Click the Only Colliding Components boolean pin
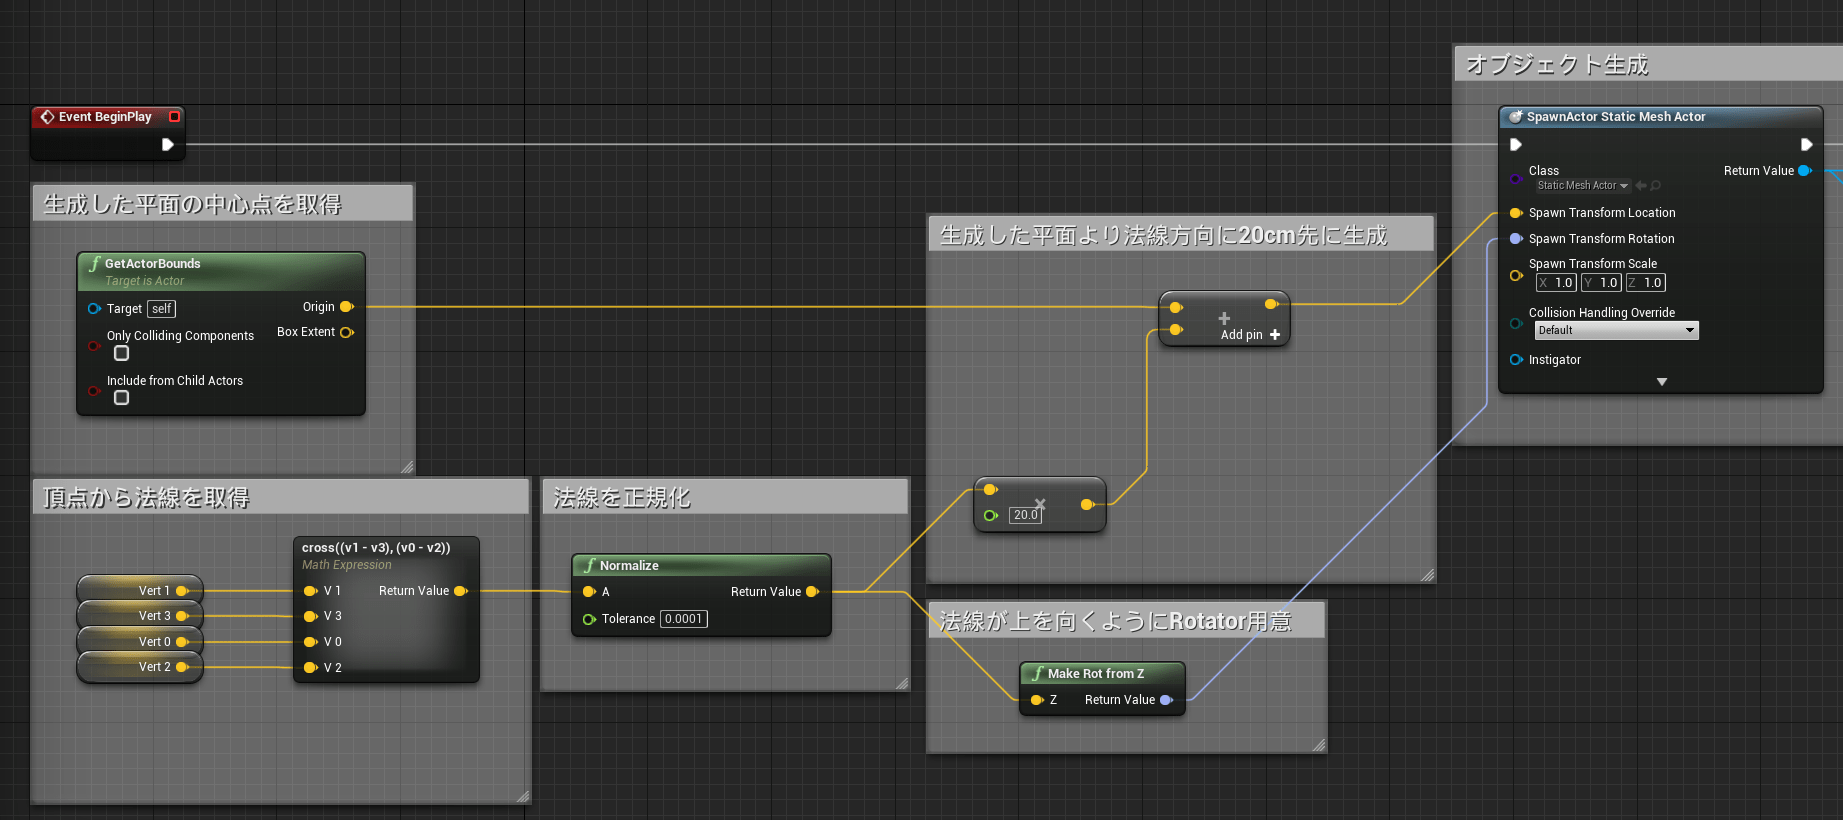The width and height of the screenshot is (1843, 820). pyautogui.click(x=94, y=346)
